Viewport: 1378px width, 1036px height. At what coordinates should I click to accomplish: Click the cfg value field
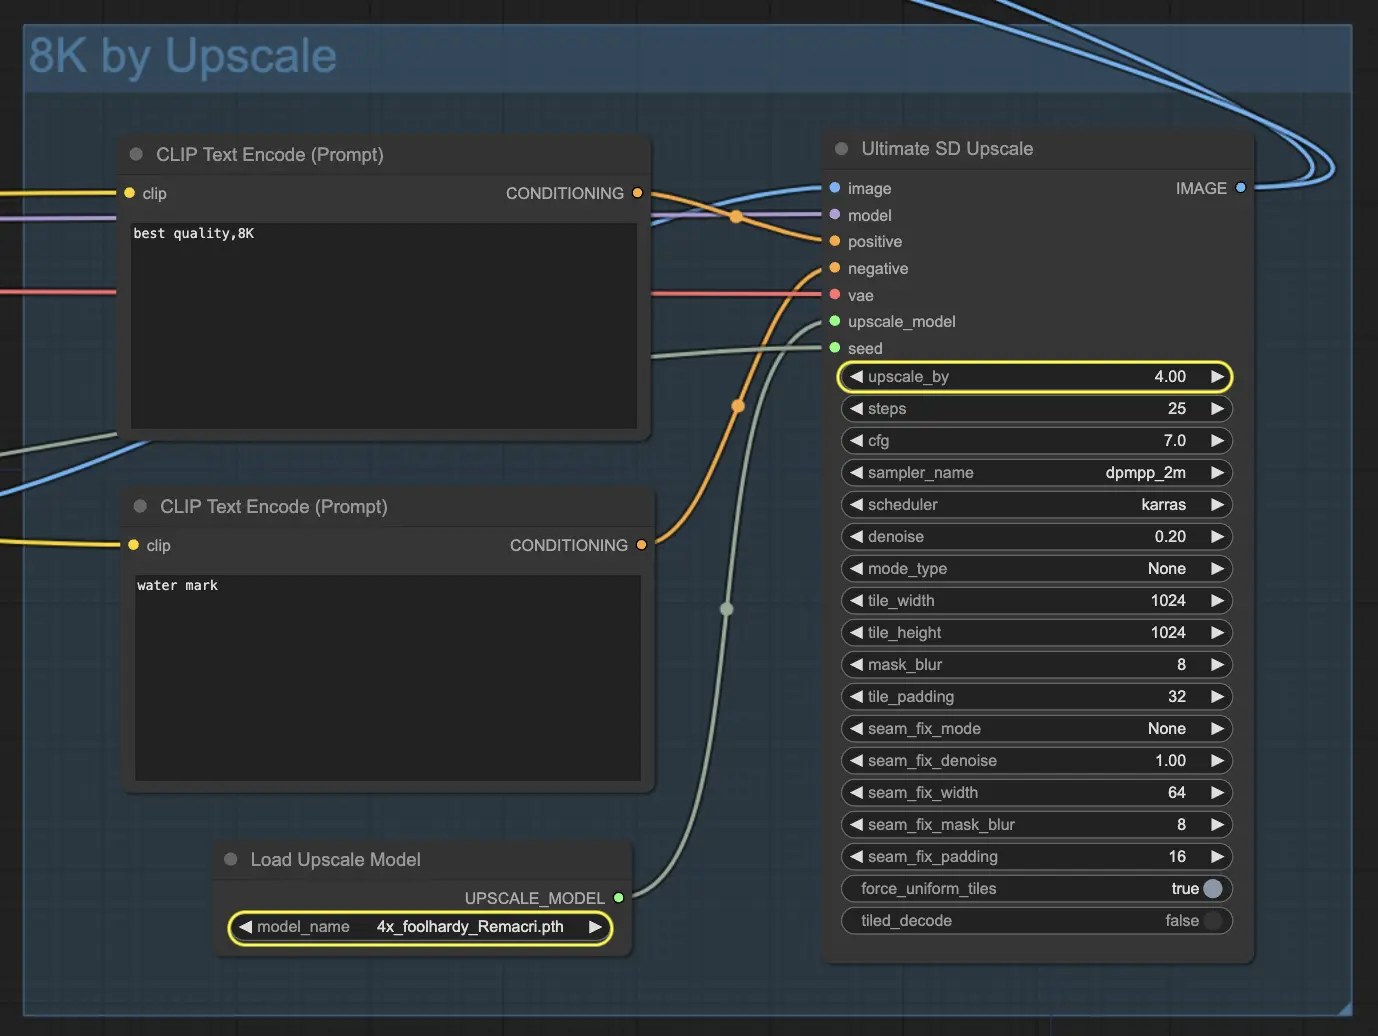pos(1036,440)
